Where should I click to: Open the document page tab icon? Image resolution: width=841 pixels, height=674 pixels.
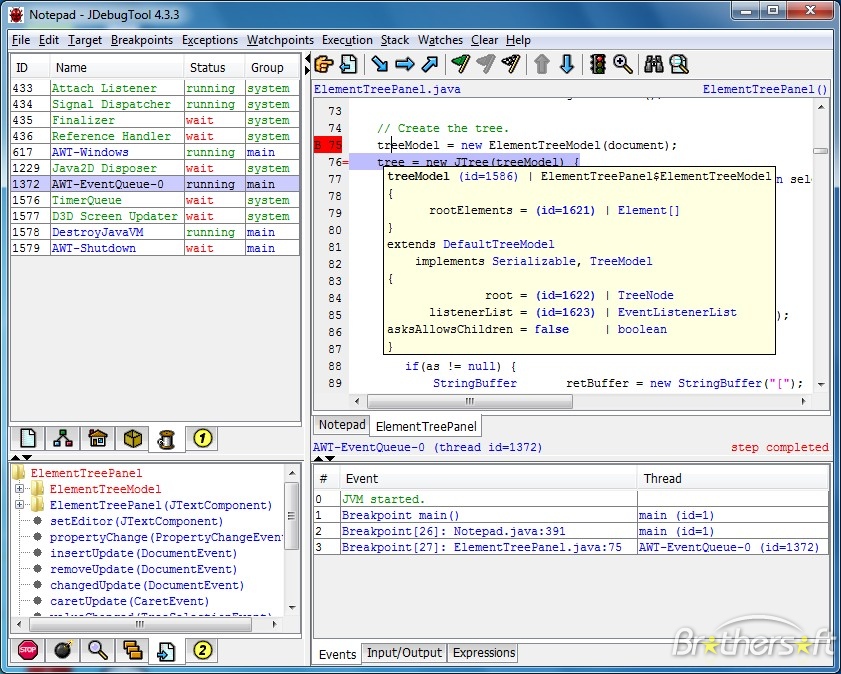pos(28,439)
